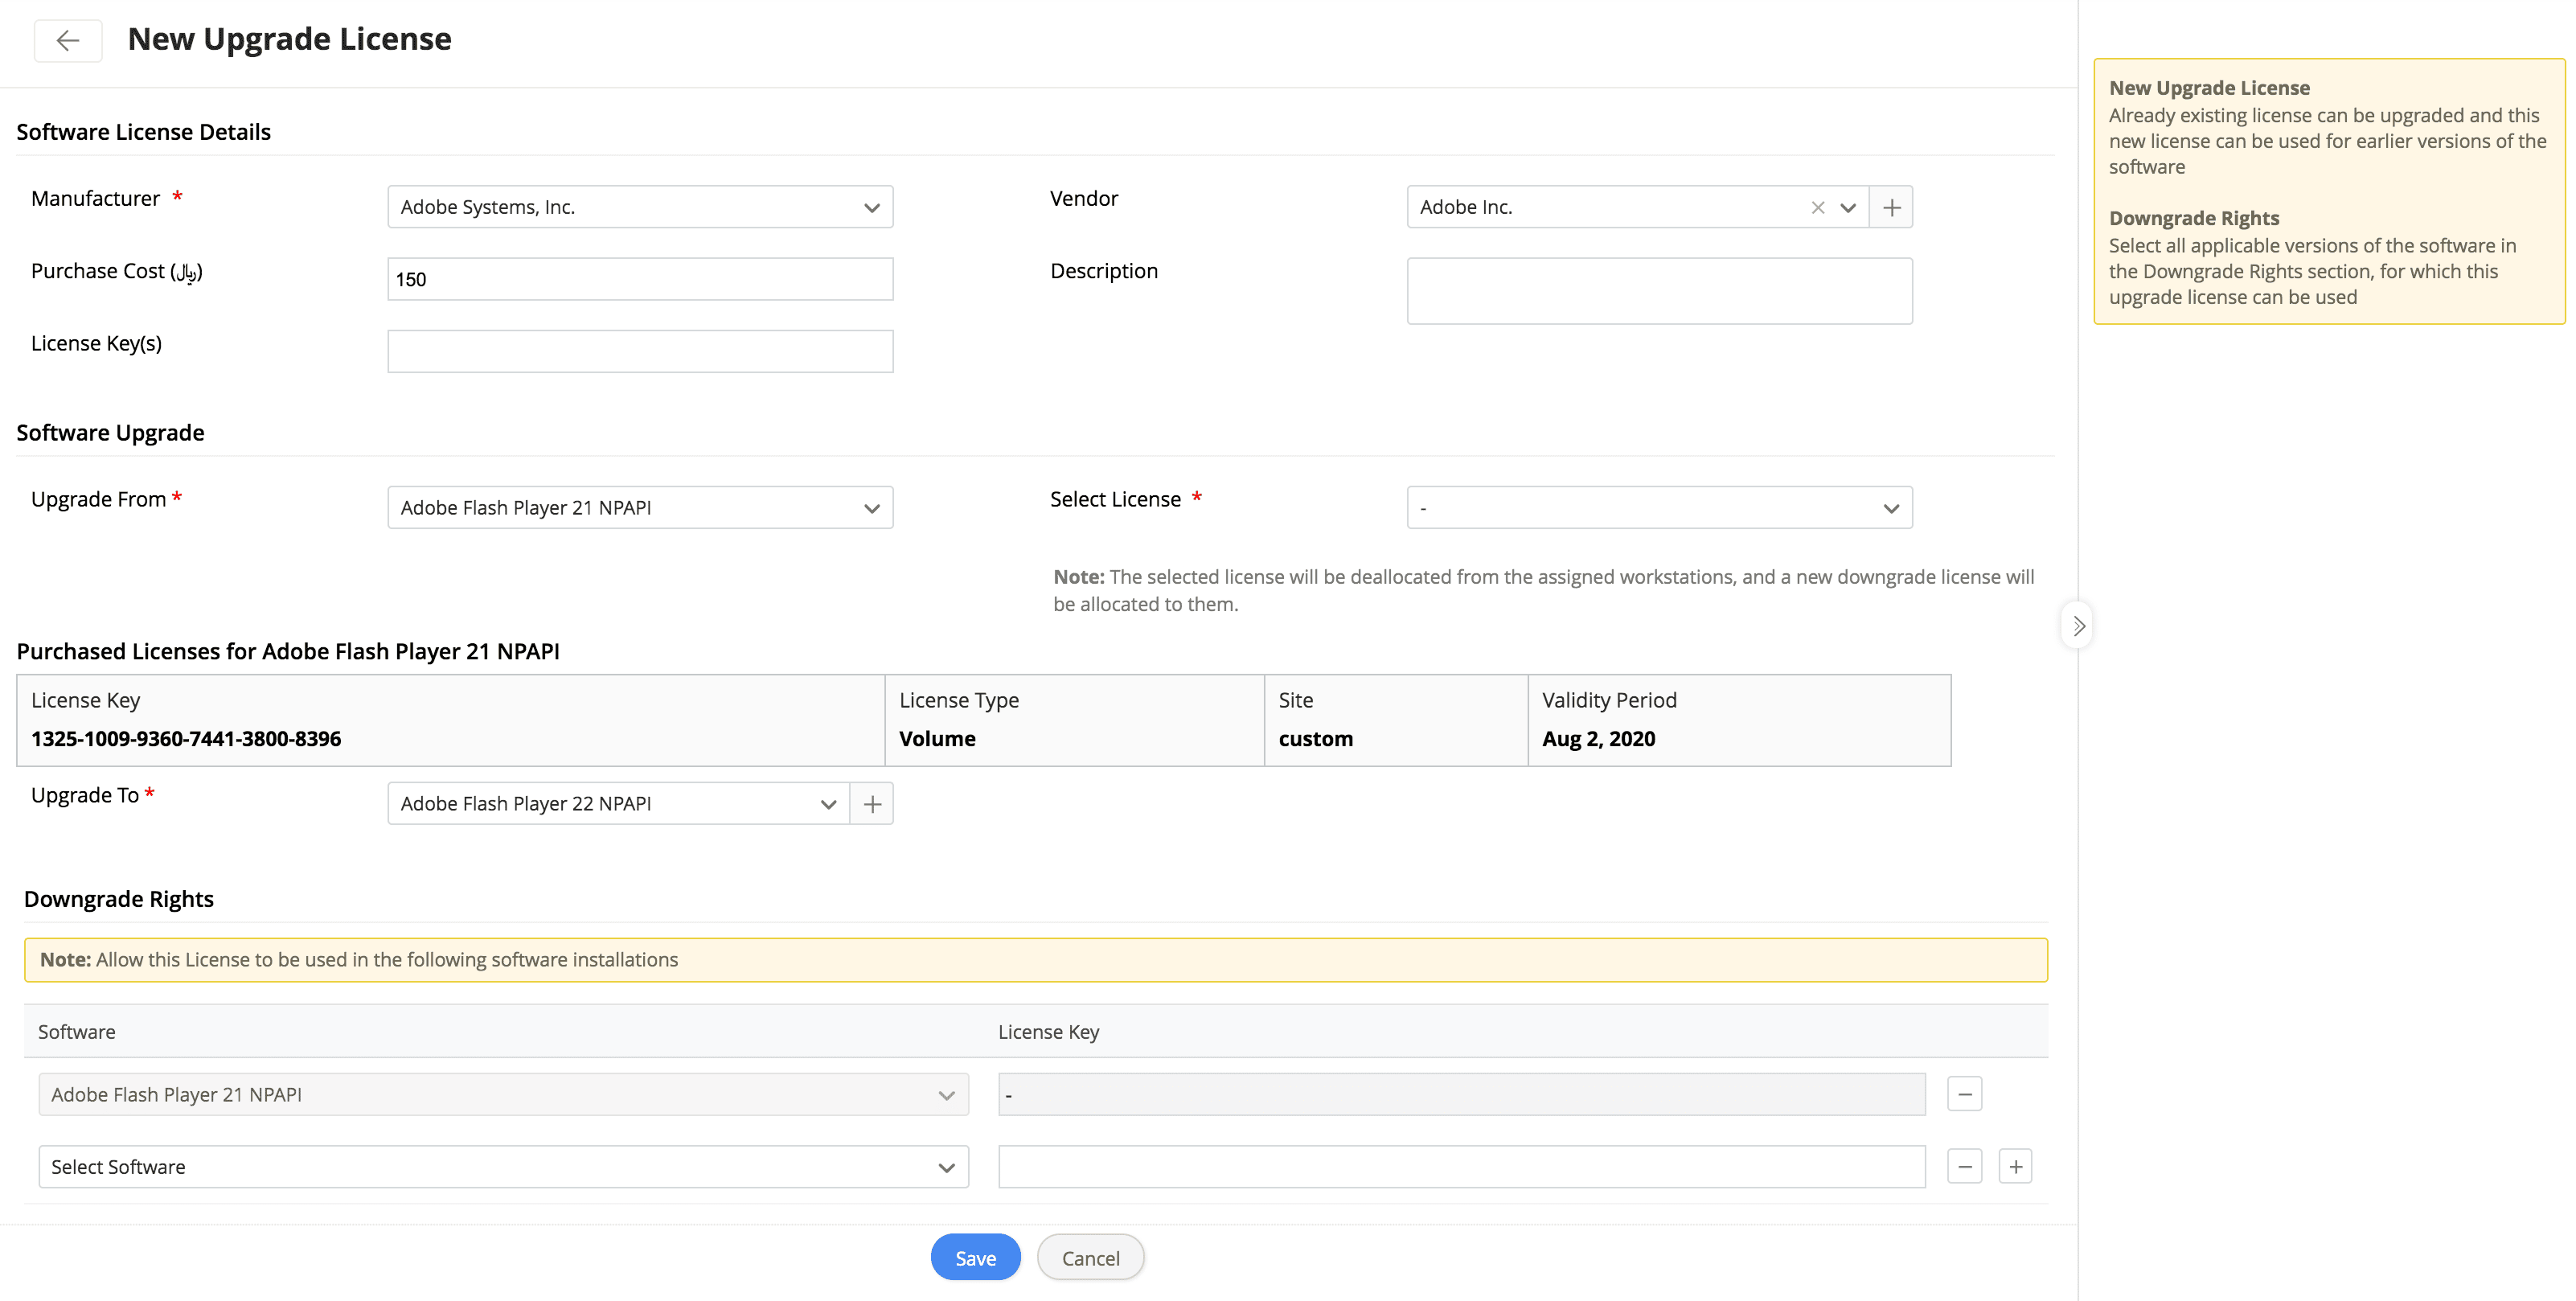Add a new vendor with plus icon
The height and width of the screenshot is (1301, 2576).
1891,208
